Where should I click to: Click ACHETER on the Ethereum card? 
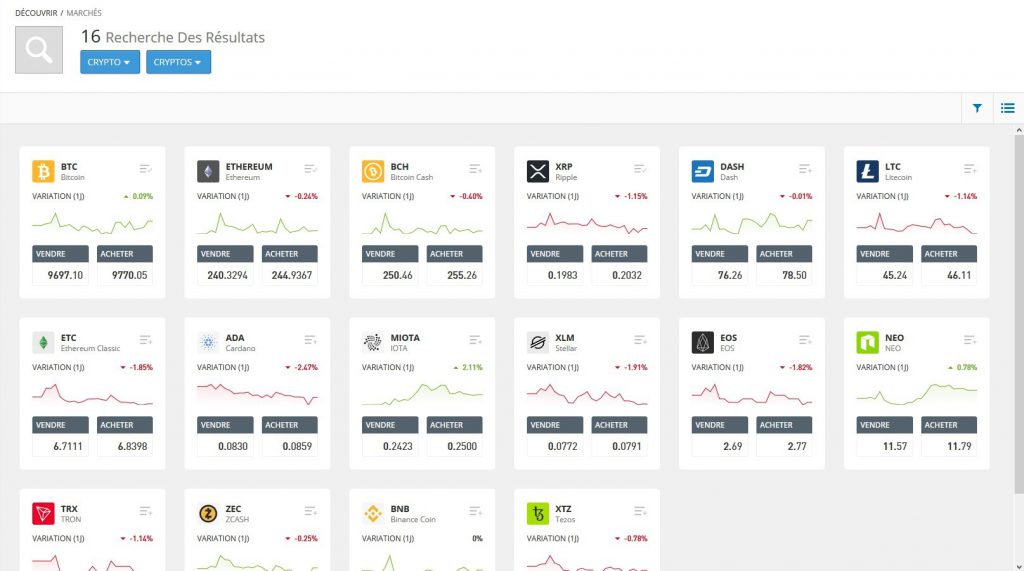point(289,254)
